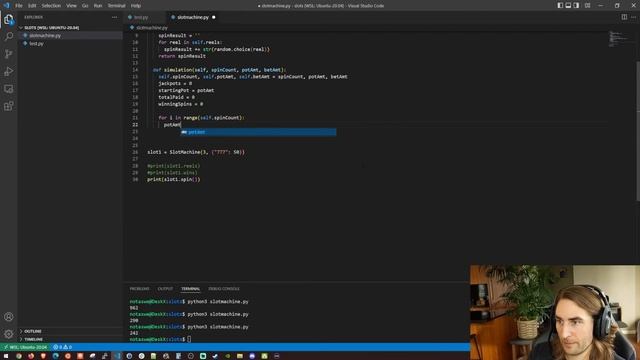Click the editor vertical scrollbar

pos(638,131)
